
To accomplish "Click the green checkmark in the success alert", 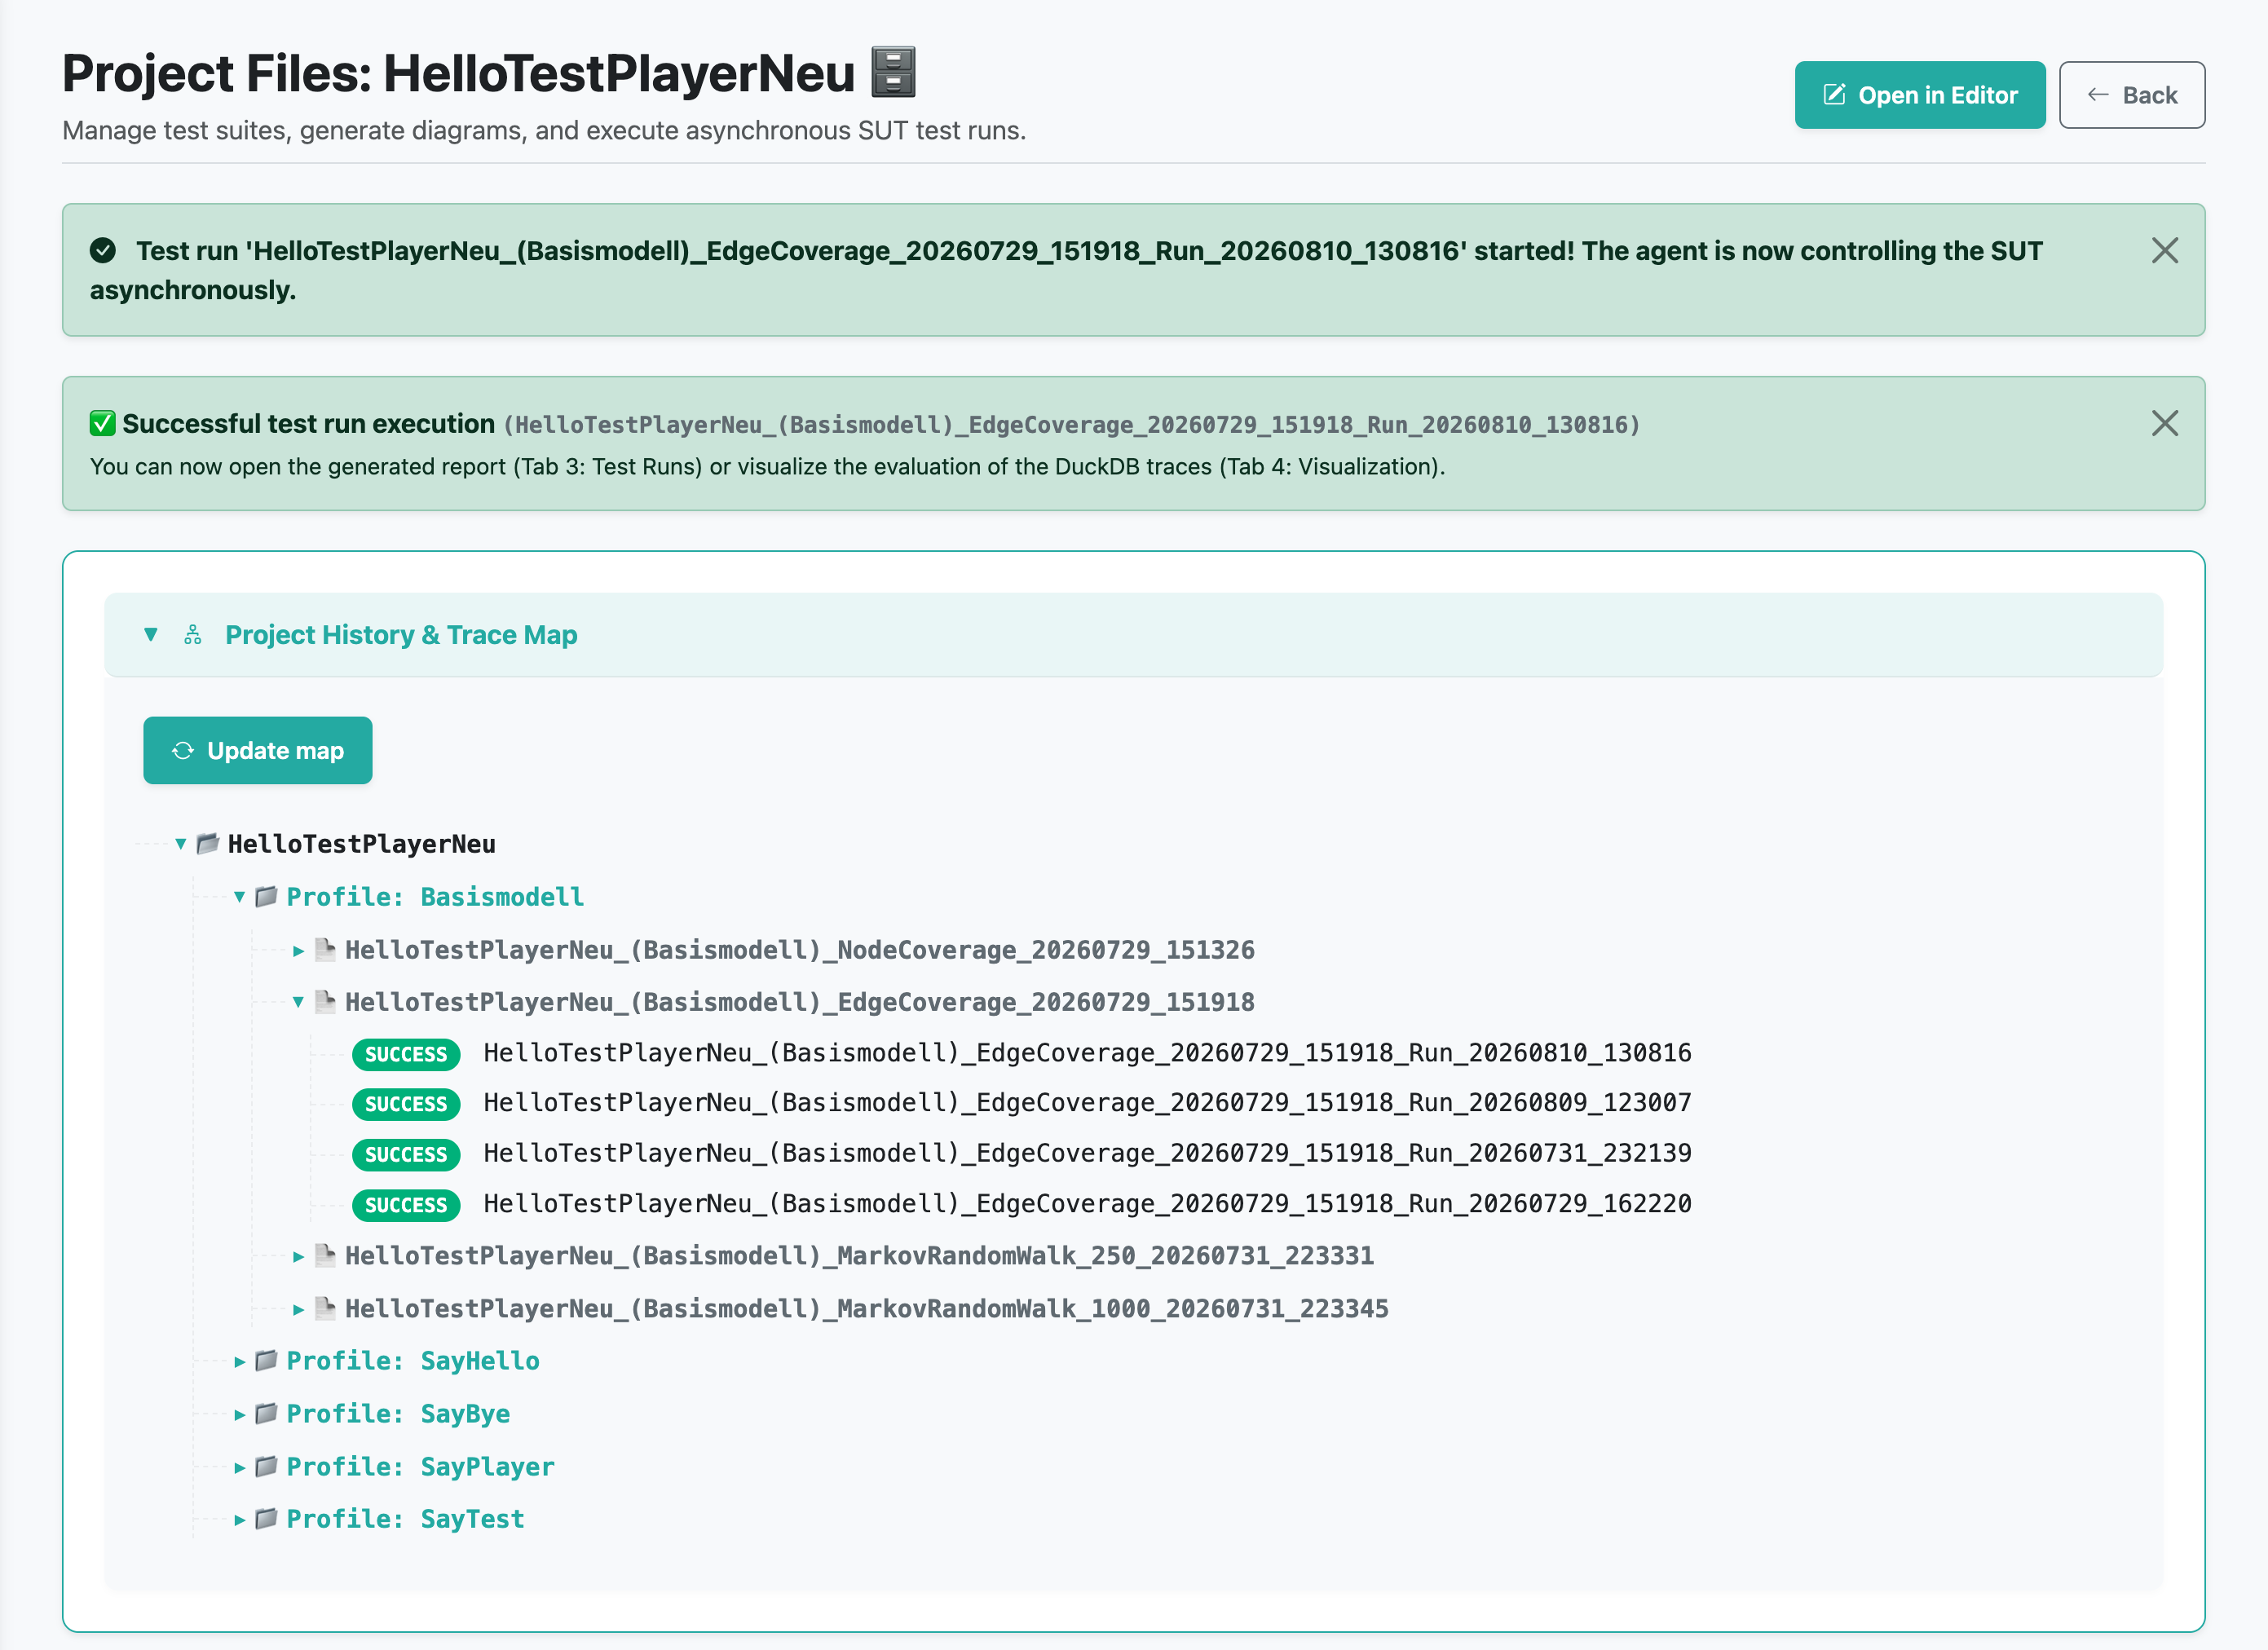I will [103, 423].
